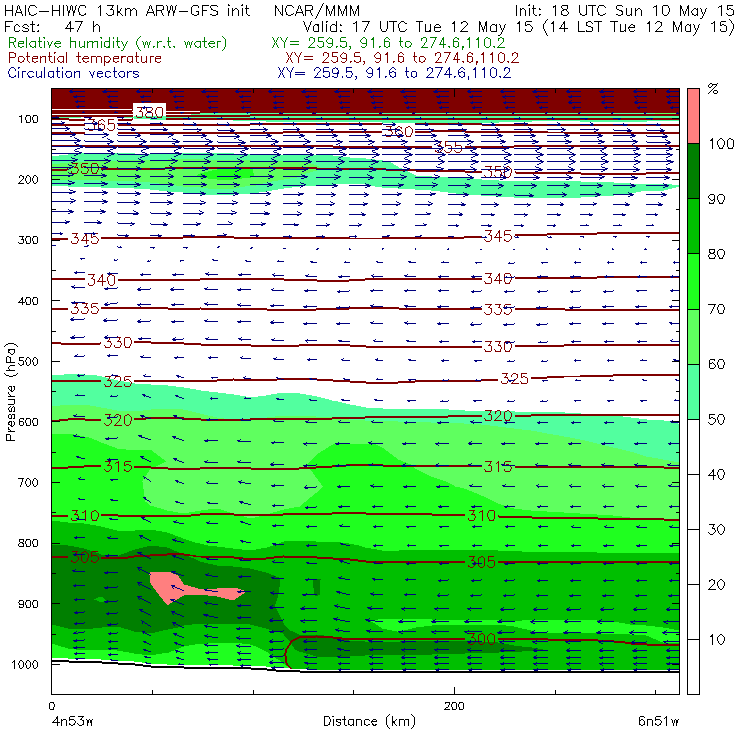Click the '(14 LST Tue 12 May 15)' local time text

click(639, 27)
